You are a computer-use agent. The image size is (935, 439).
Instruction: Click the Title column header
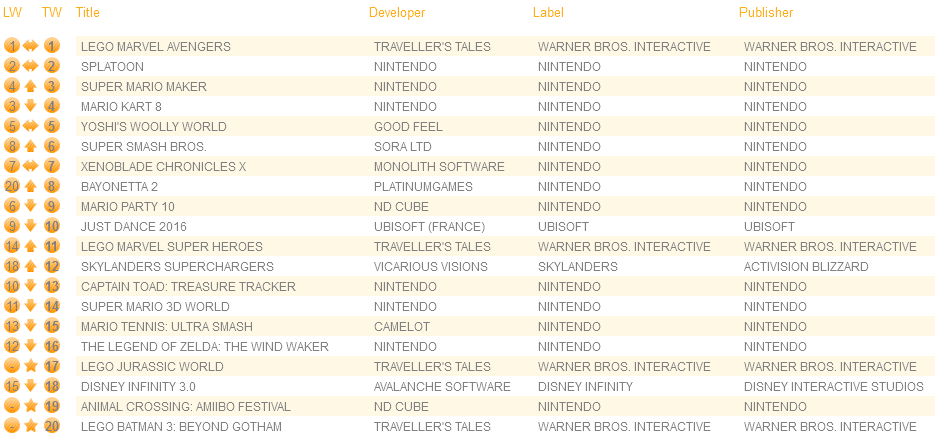click(88, 13)
